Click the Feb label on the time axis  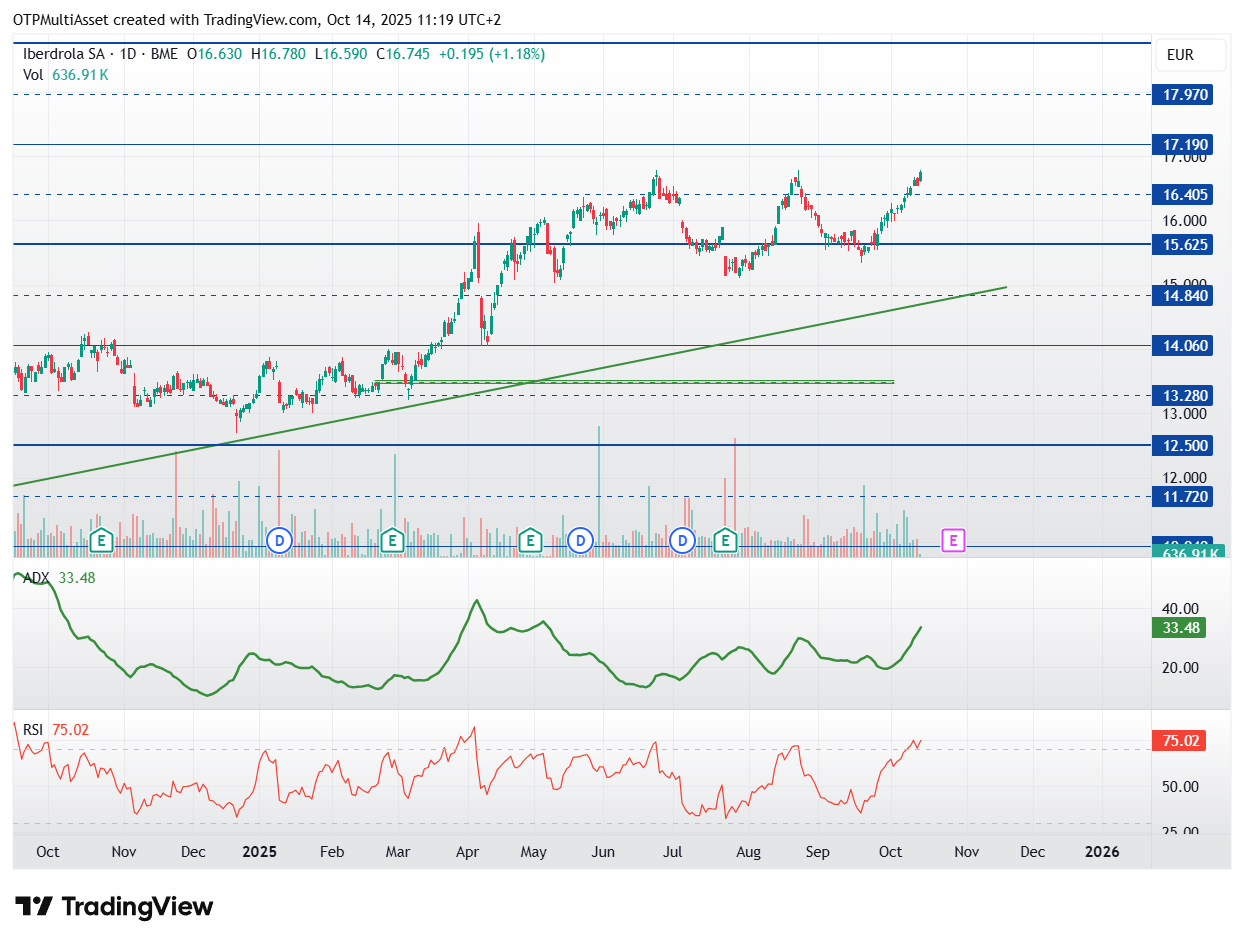(331, 852)
